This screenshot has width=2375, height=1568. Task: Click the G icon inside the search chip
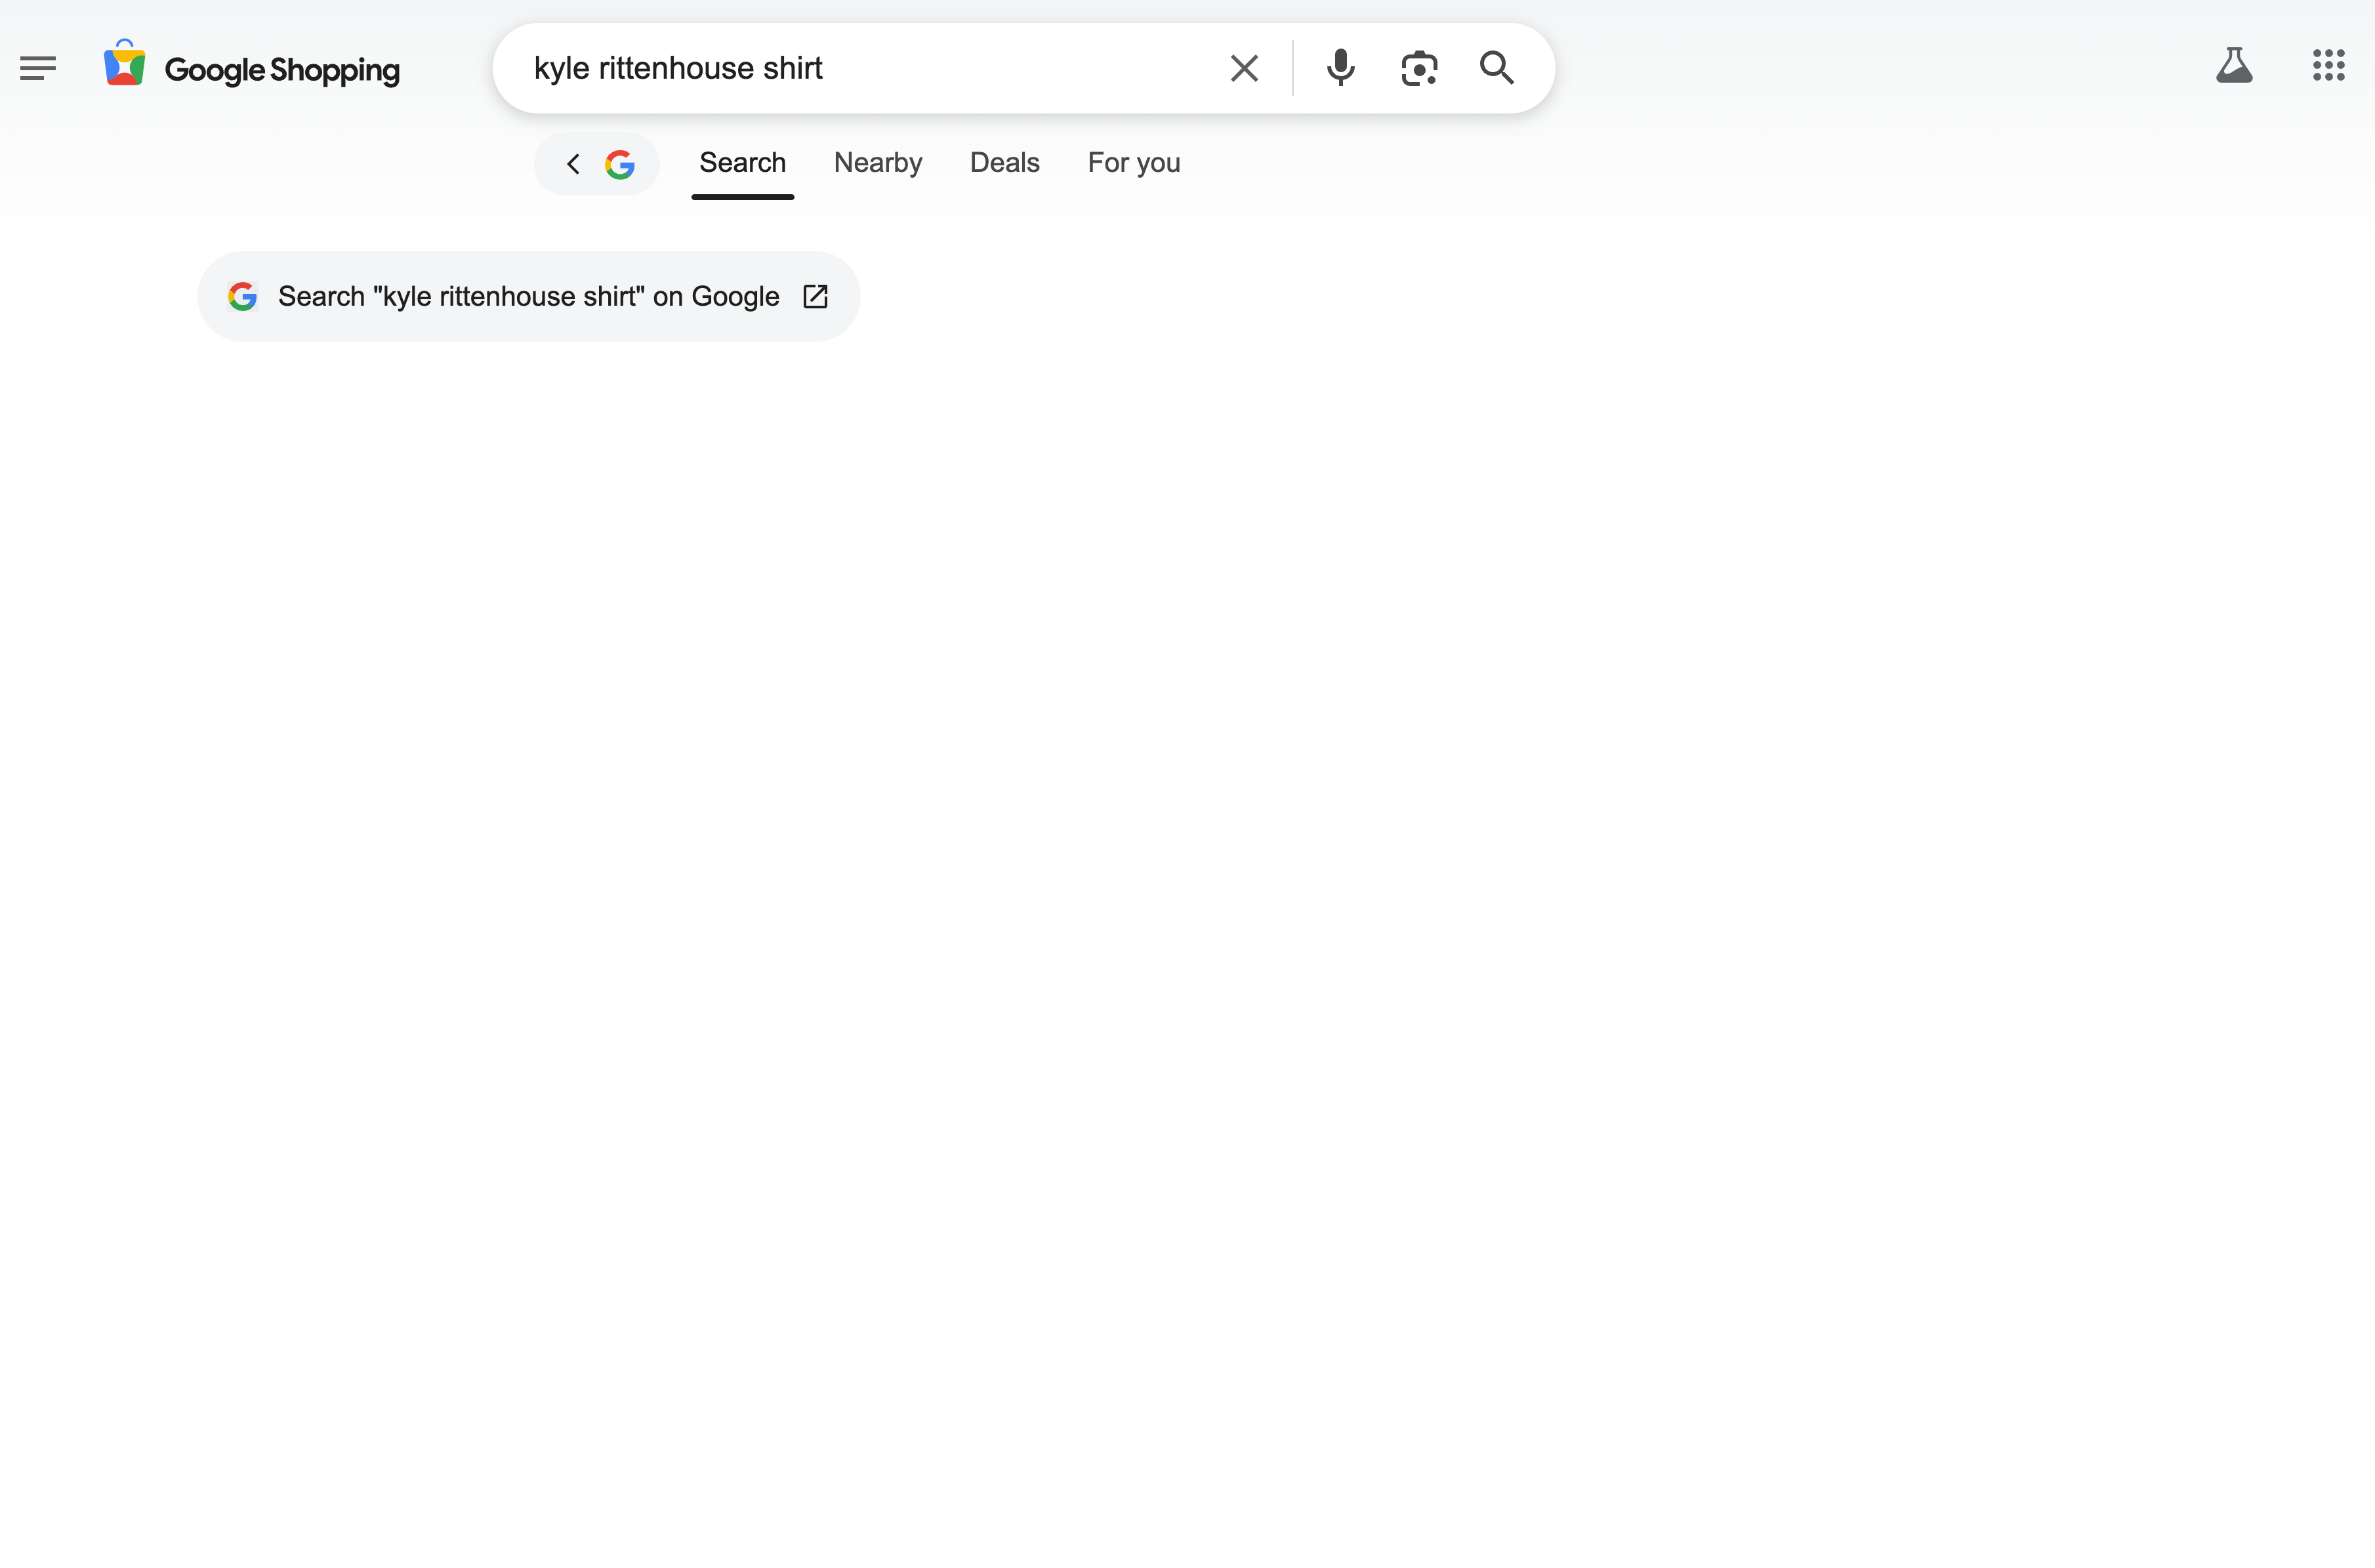[x=243, y=297]
